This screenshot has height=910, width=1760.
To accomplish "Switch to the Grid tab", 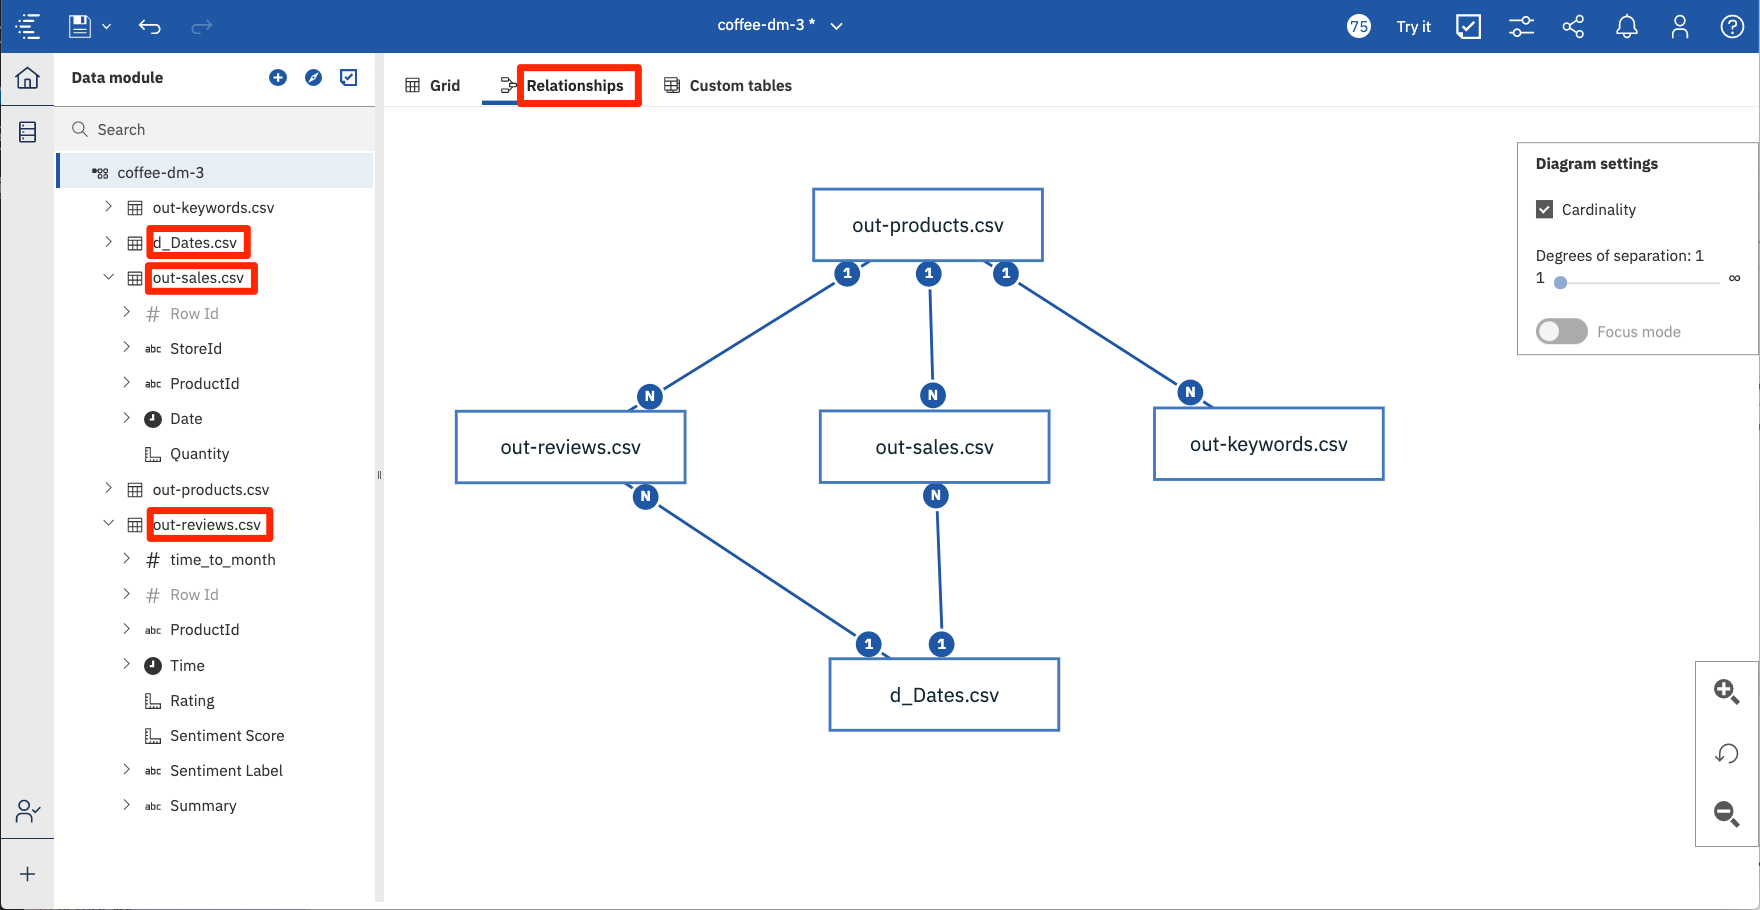I will tap(432, 86).
